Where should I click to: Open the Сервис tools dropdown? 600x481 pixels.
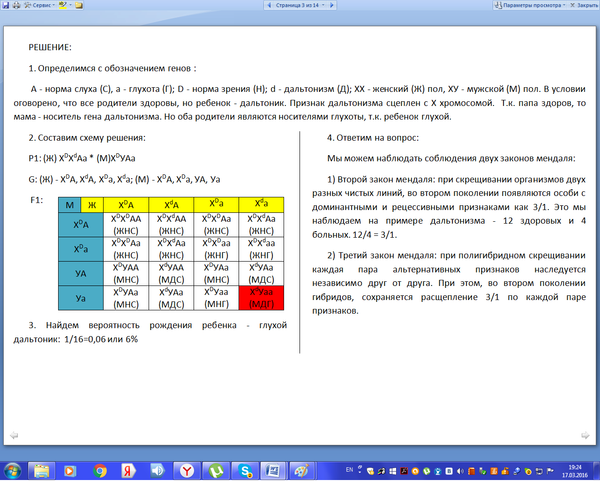click(x=41, y=5)
